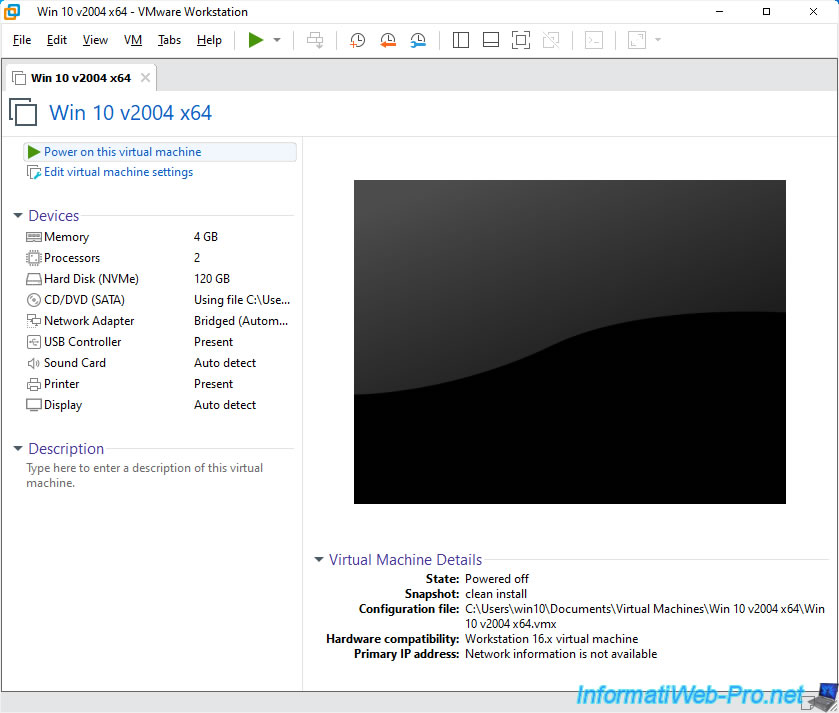Take a snapshot using the toolbar icon
839x713 pixels.
(357, 40)
